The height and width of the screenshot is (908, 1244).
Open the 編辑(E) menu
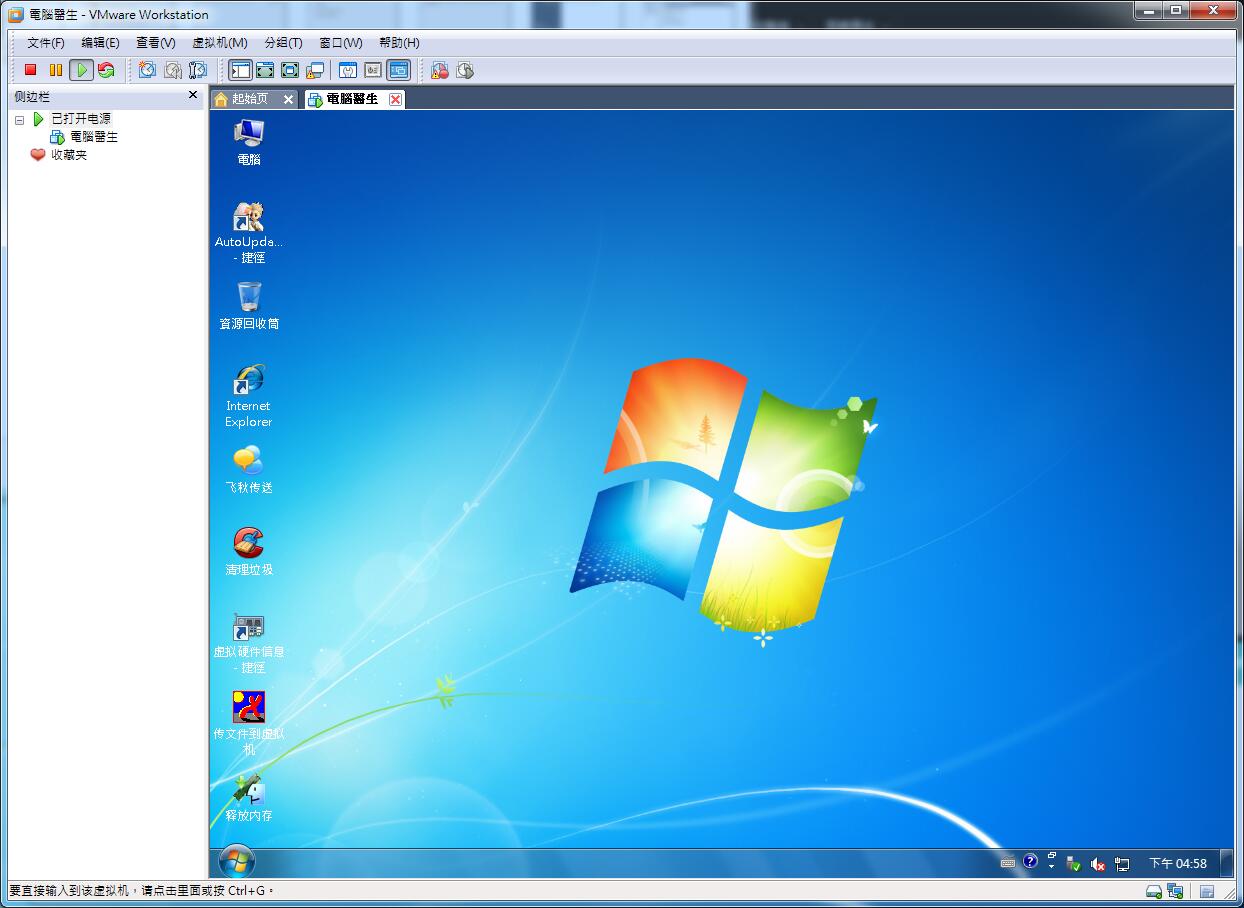point(100,43)
